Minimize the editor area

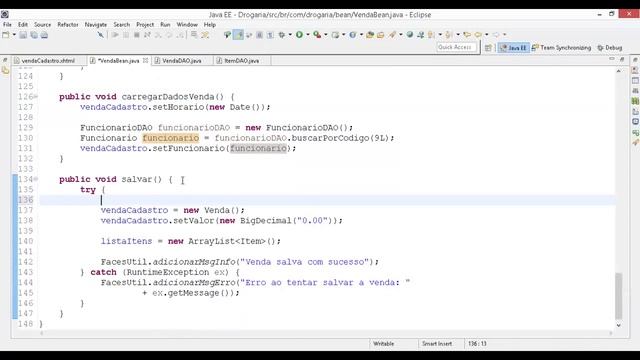pos(611,60)
